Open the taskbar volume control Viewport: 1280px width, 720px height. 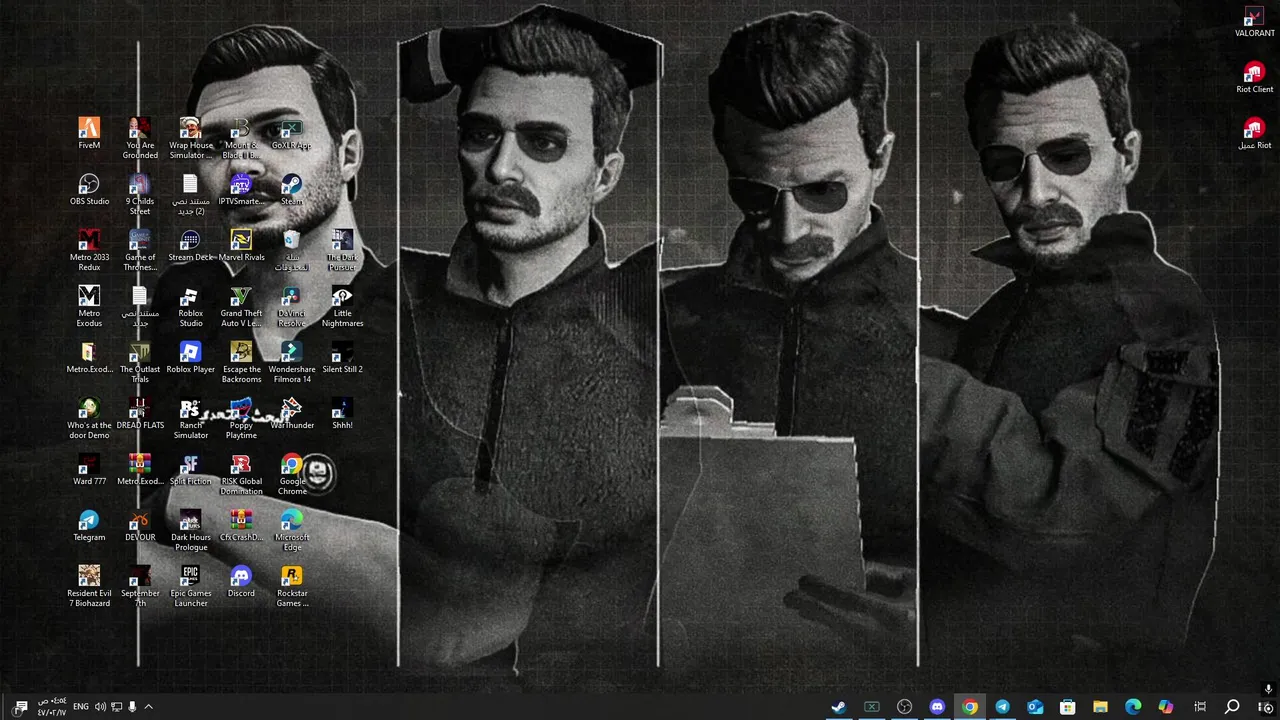100,707
